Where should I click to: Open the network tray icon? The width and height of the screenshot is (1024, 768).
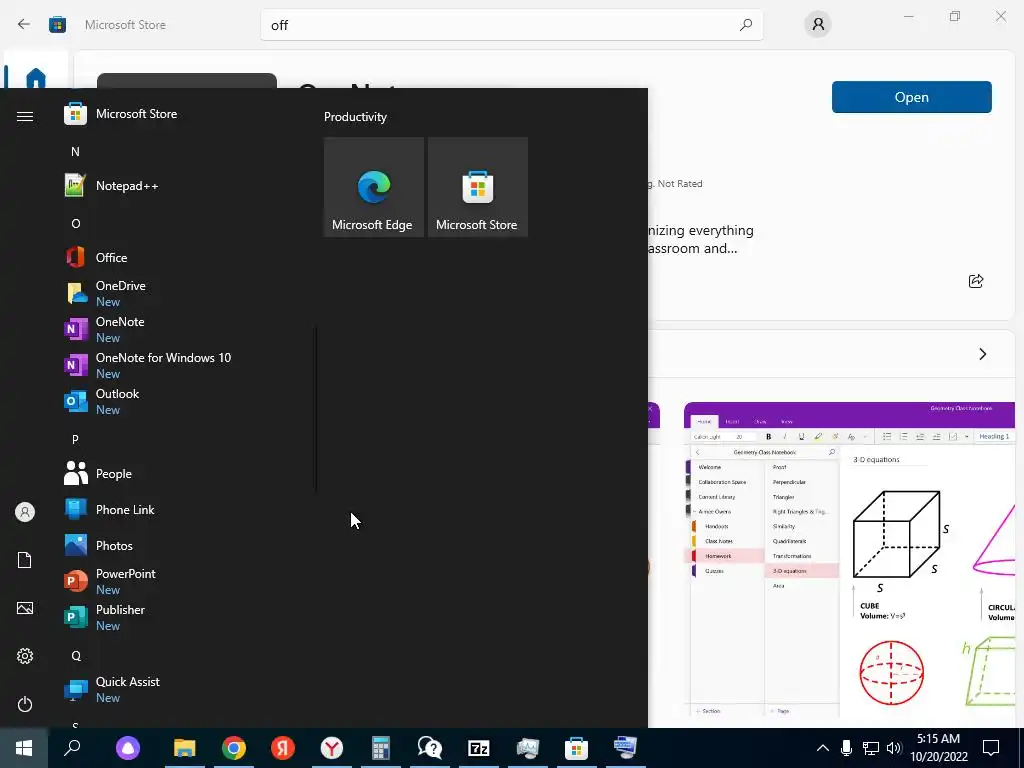pos(871,748)
